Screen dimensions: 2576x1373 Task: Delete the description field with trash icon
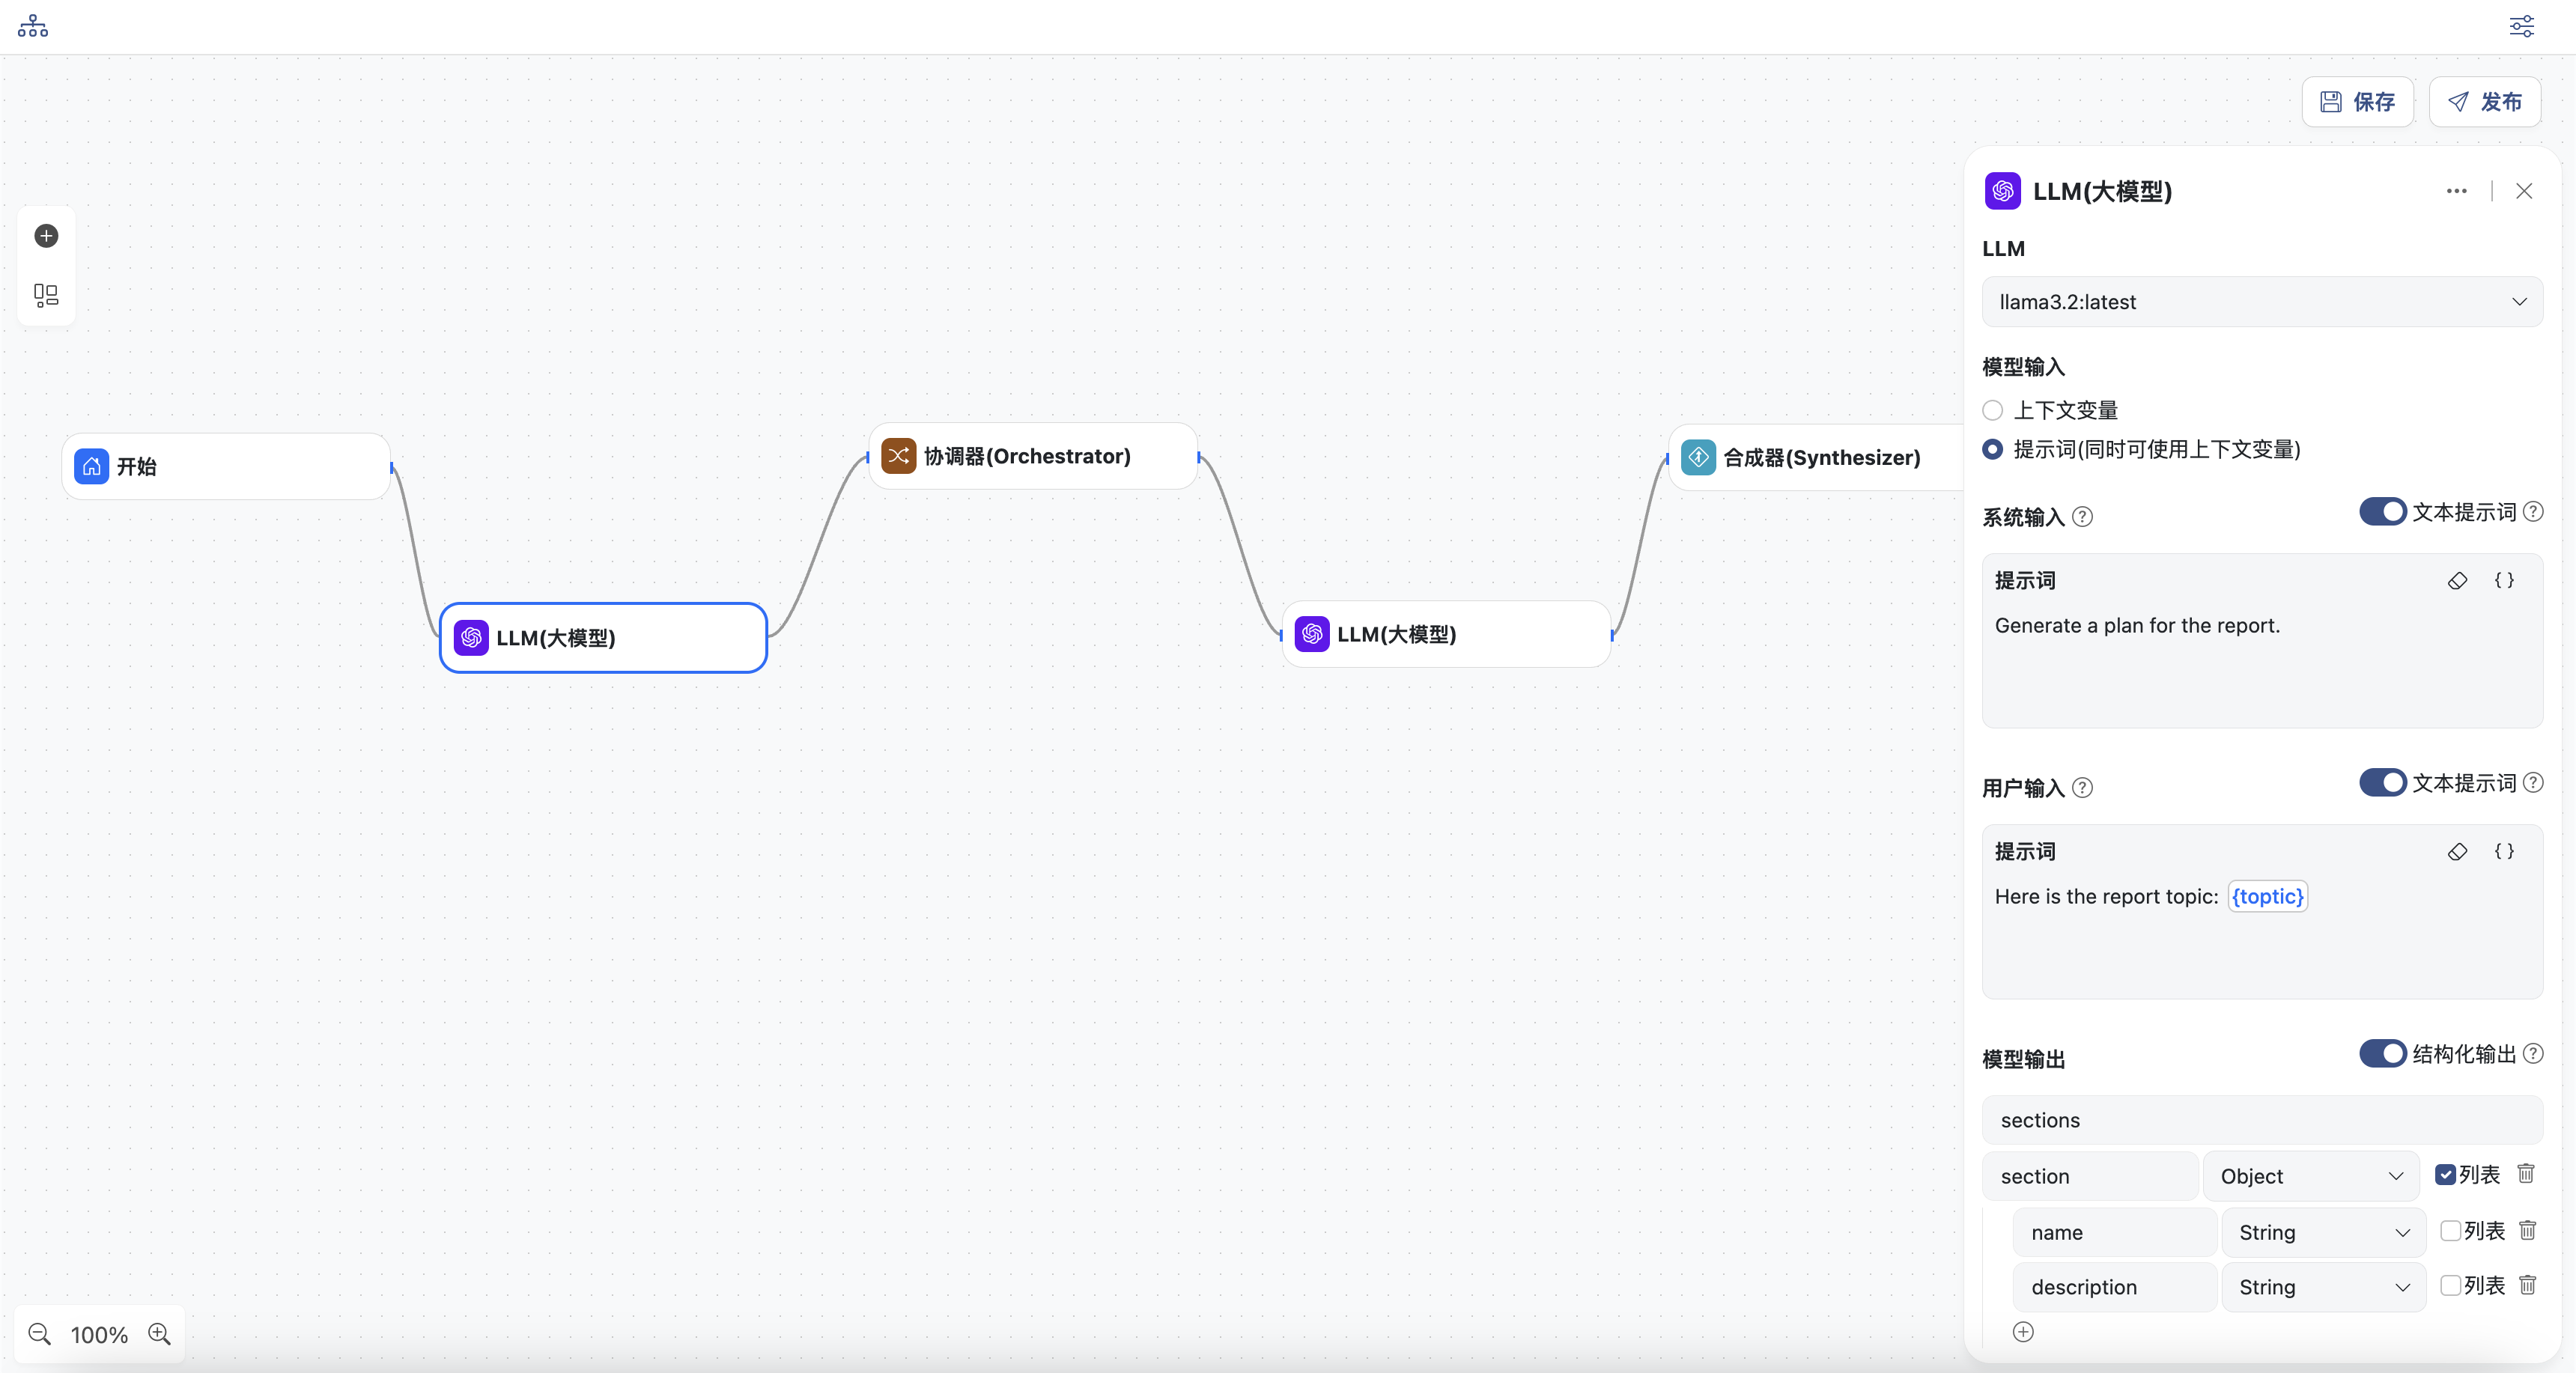[x=2527, y=1285]
